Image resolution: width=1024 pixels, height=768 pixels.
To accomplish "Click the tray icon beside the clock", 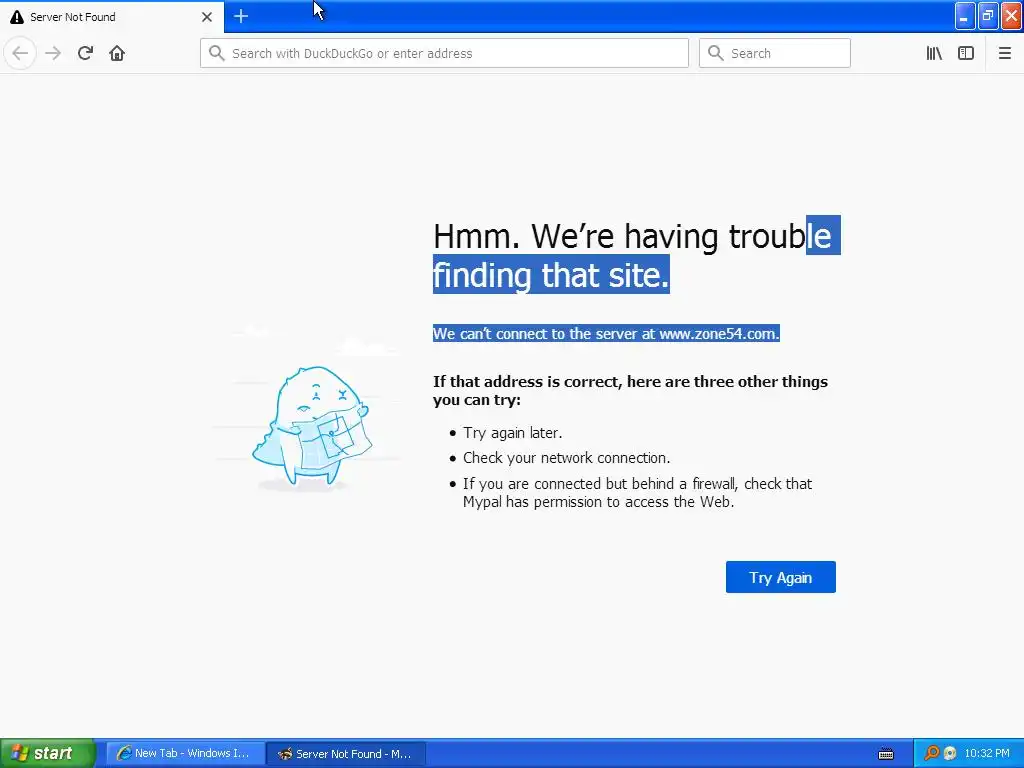I will point(950,753).
